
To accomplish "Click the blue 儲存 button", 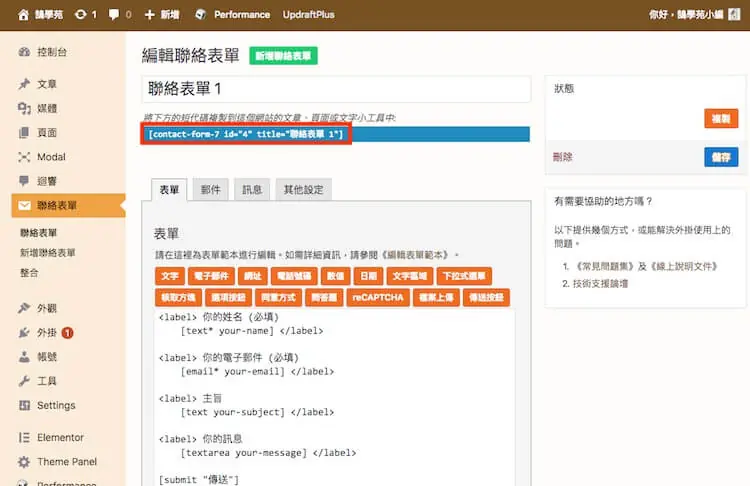I will point(721,157).
